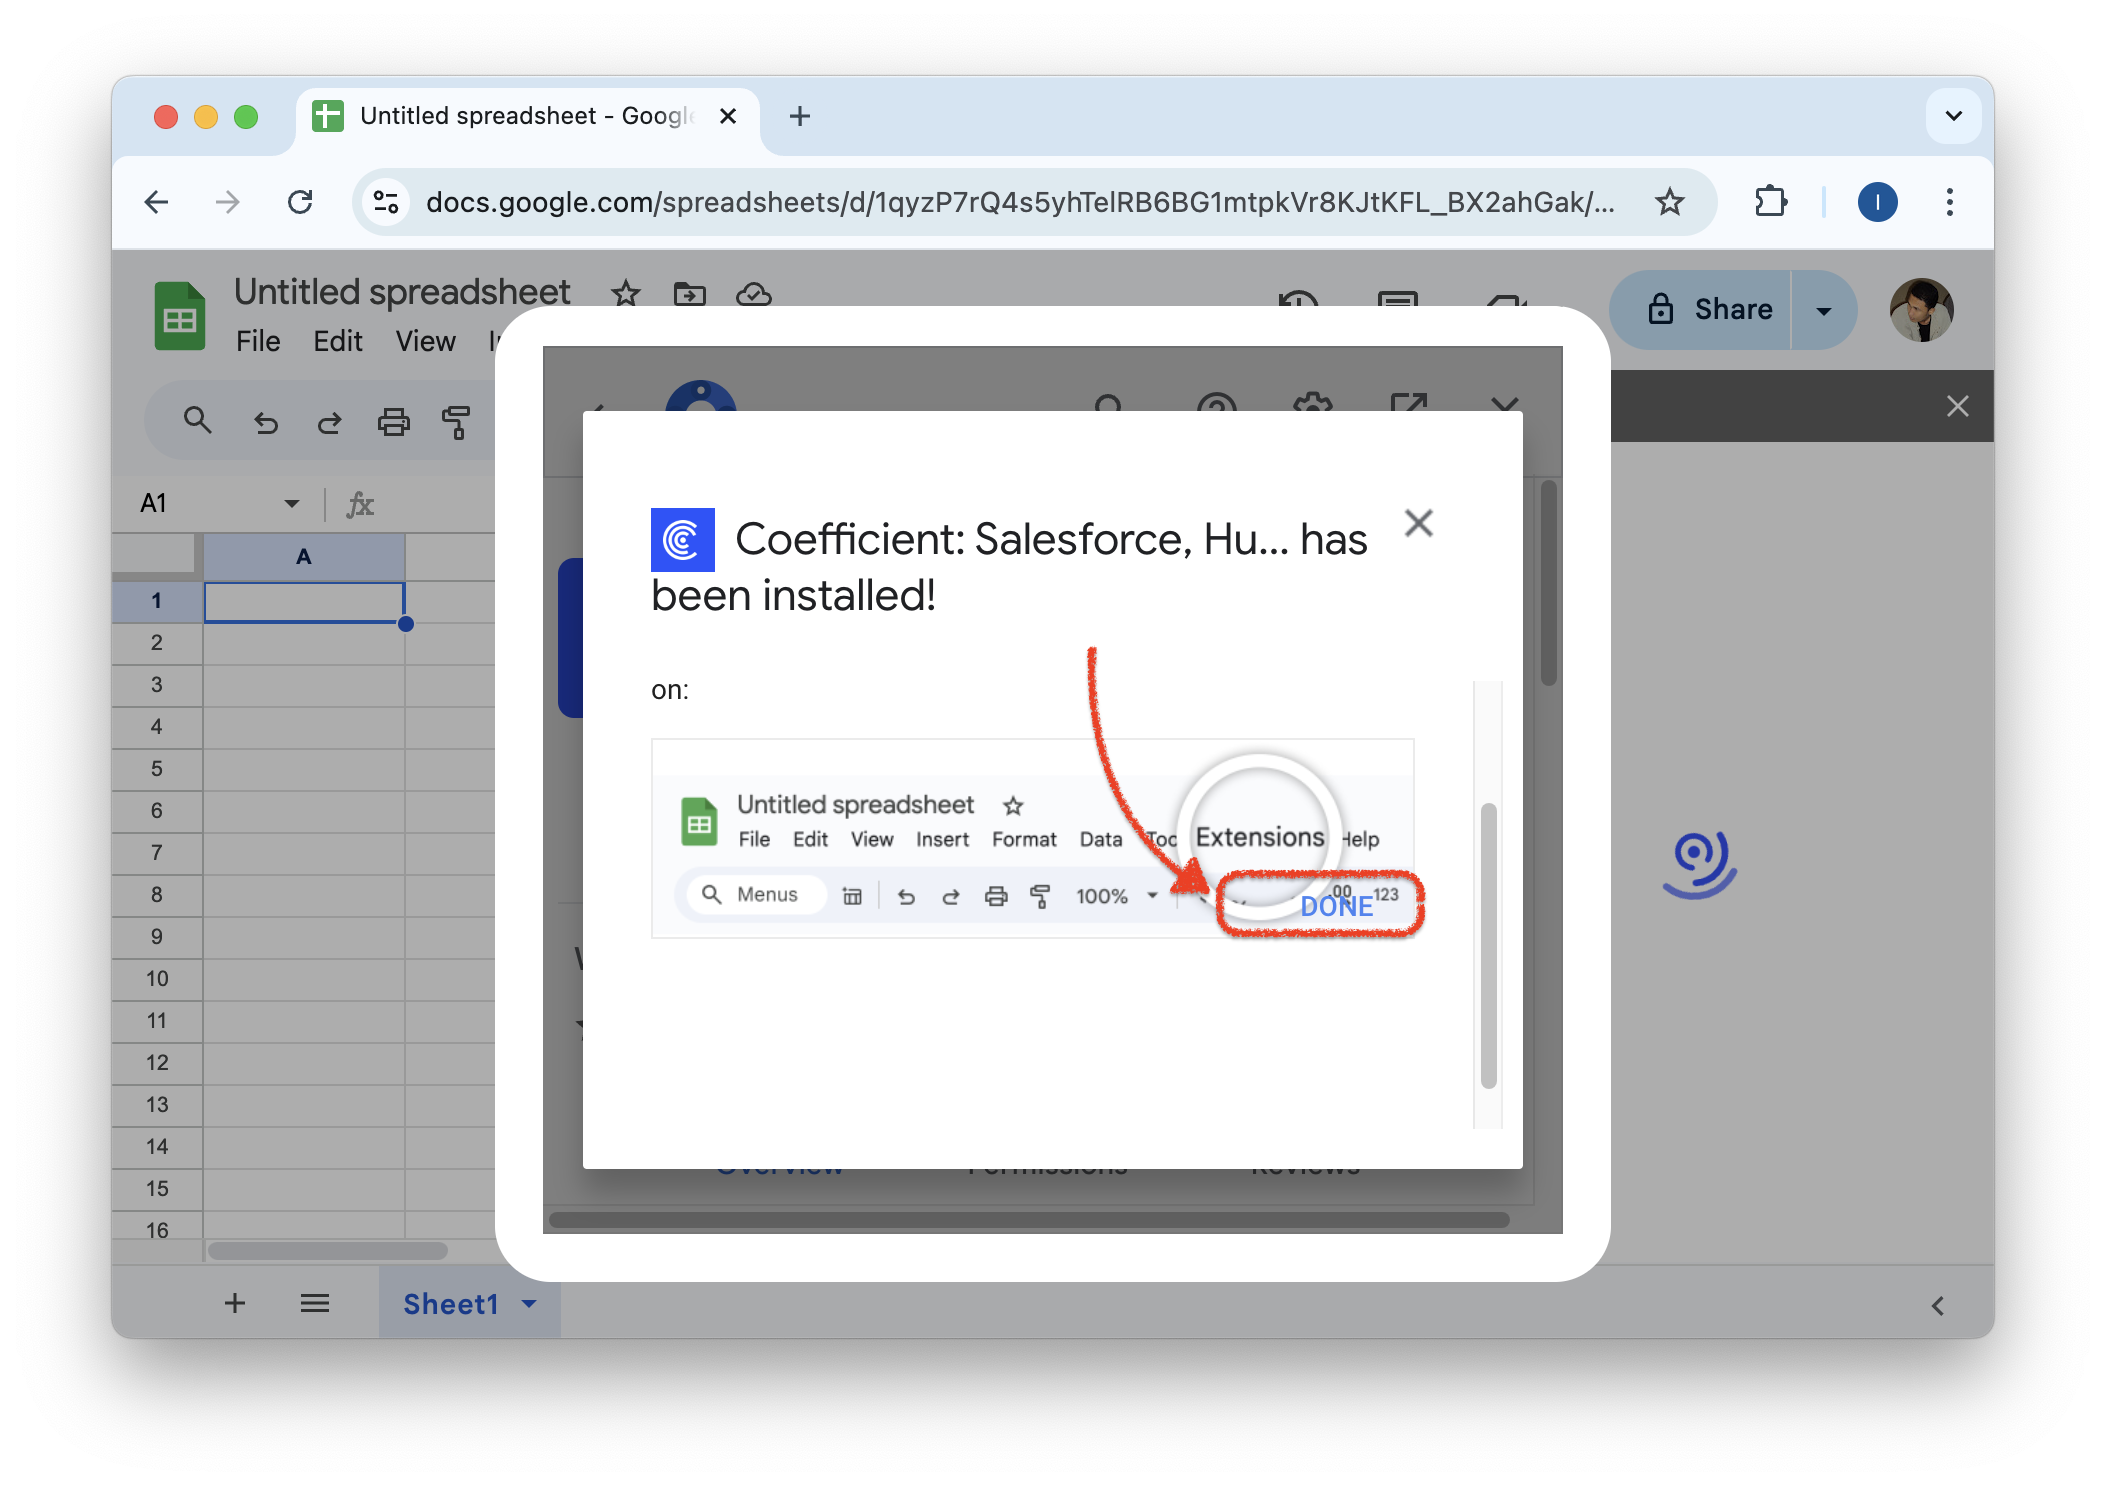This screenshot has height=1486, width=2106.
Task: Open the Edit menu
Action: point(338,342)
